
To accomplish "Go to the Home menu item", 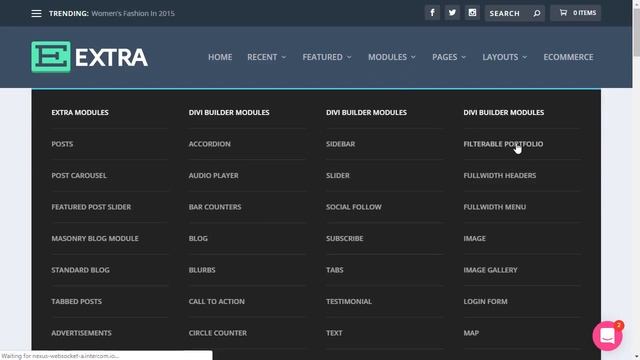I will click(x=220, y=57).
